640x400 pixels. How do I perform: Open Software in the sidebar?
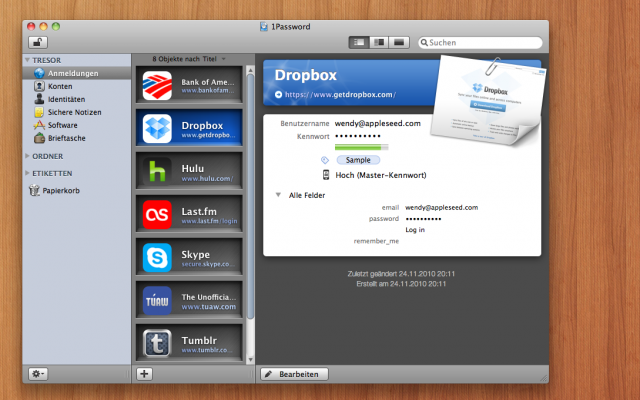77,125
